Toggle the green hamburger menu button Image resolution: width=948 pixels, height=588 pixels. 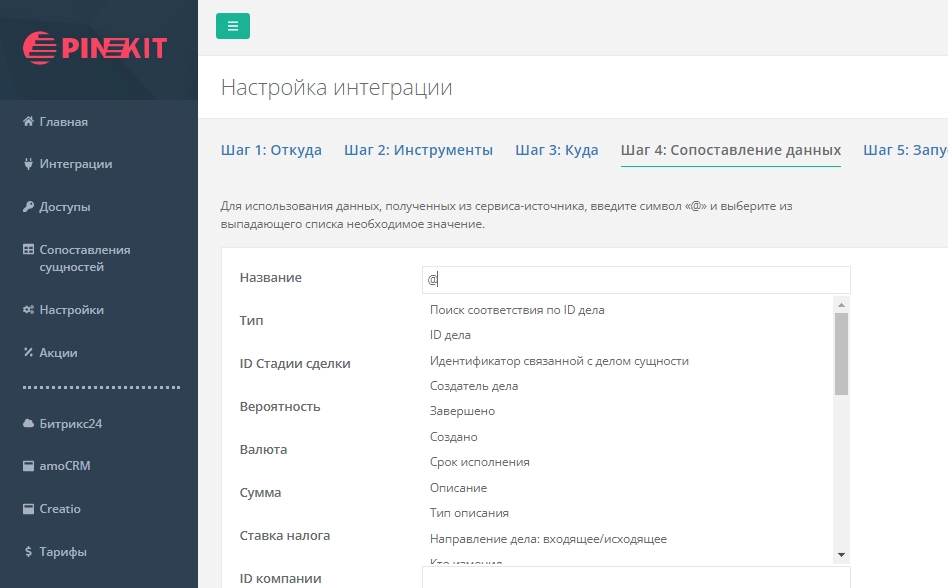click(232, 26)
